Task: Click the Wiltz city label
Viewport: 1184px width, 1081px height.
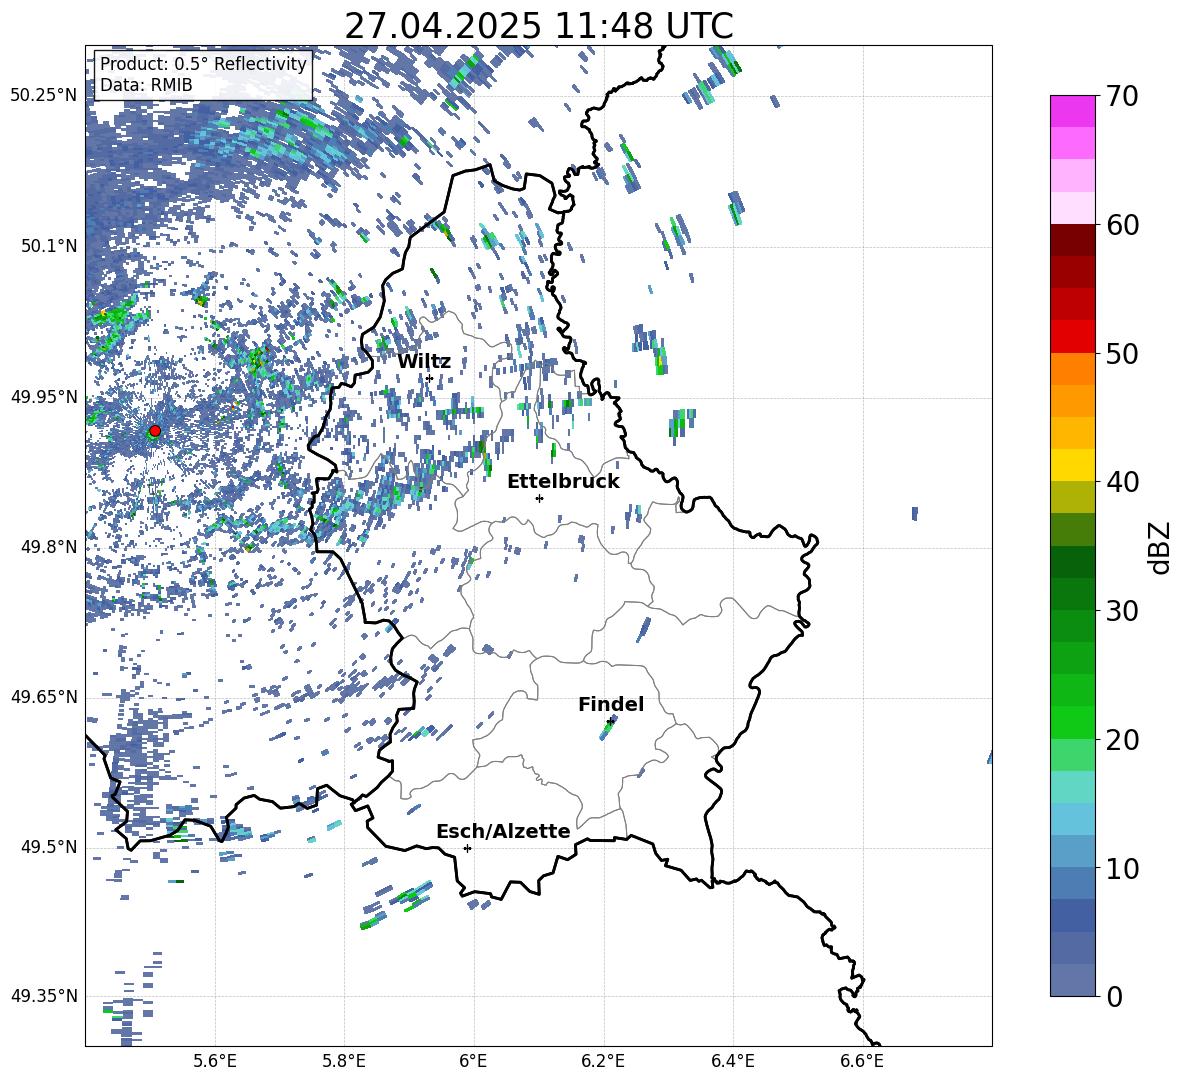Action: click(424, 361)
